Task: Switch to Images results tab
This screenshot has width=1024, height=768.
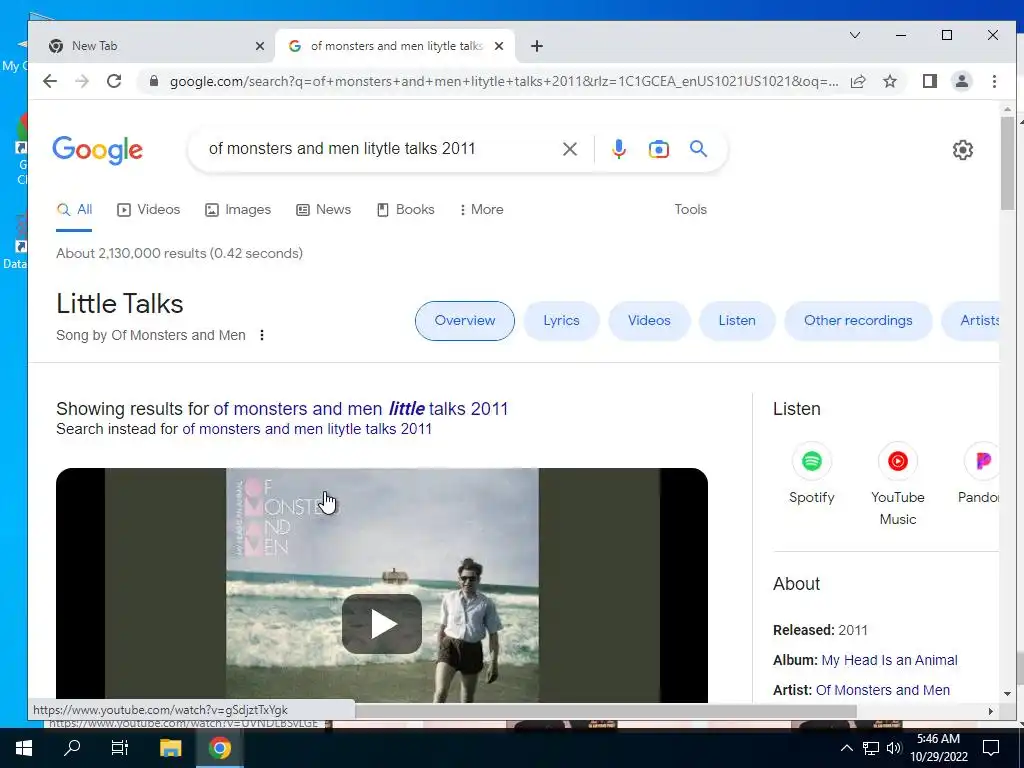Action: (238, 210)
